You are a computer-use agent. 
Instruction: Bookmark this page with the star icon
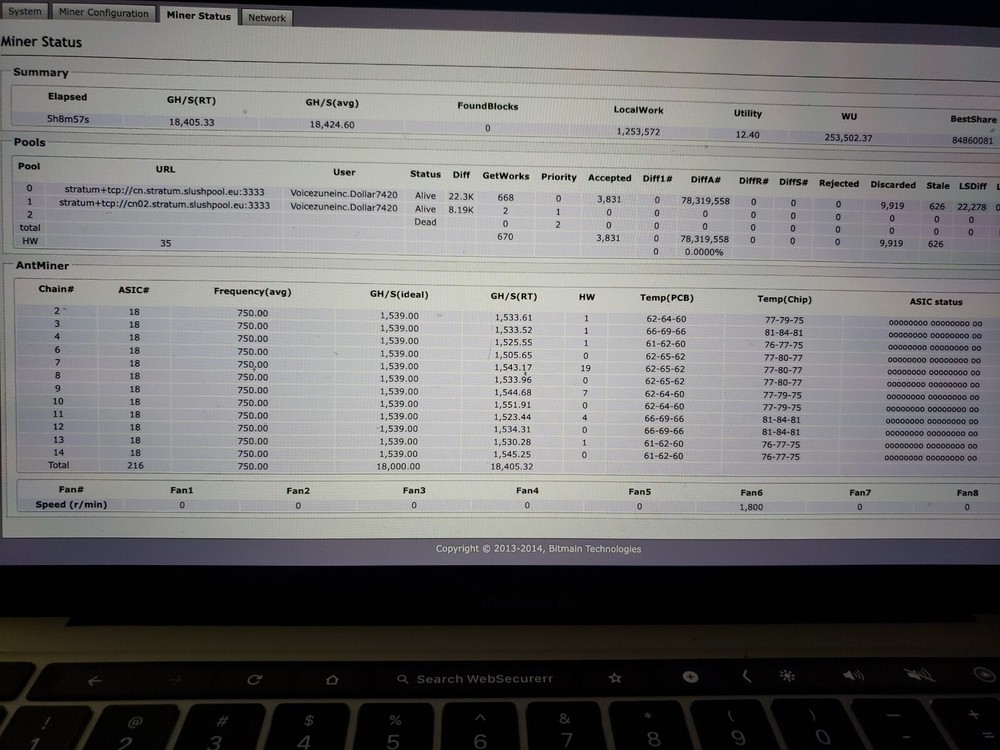coord(615,678)
